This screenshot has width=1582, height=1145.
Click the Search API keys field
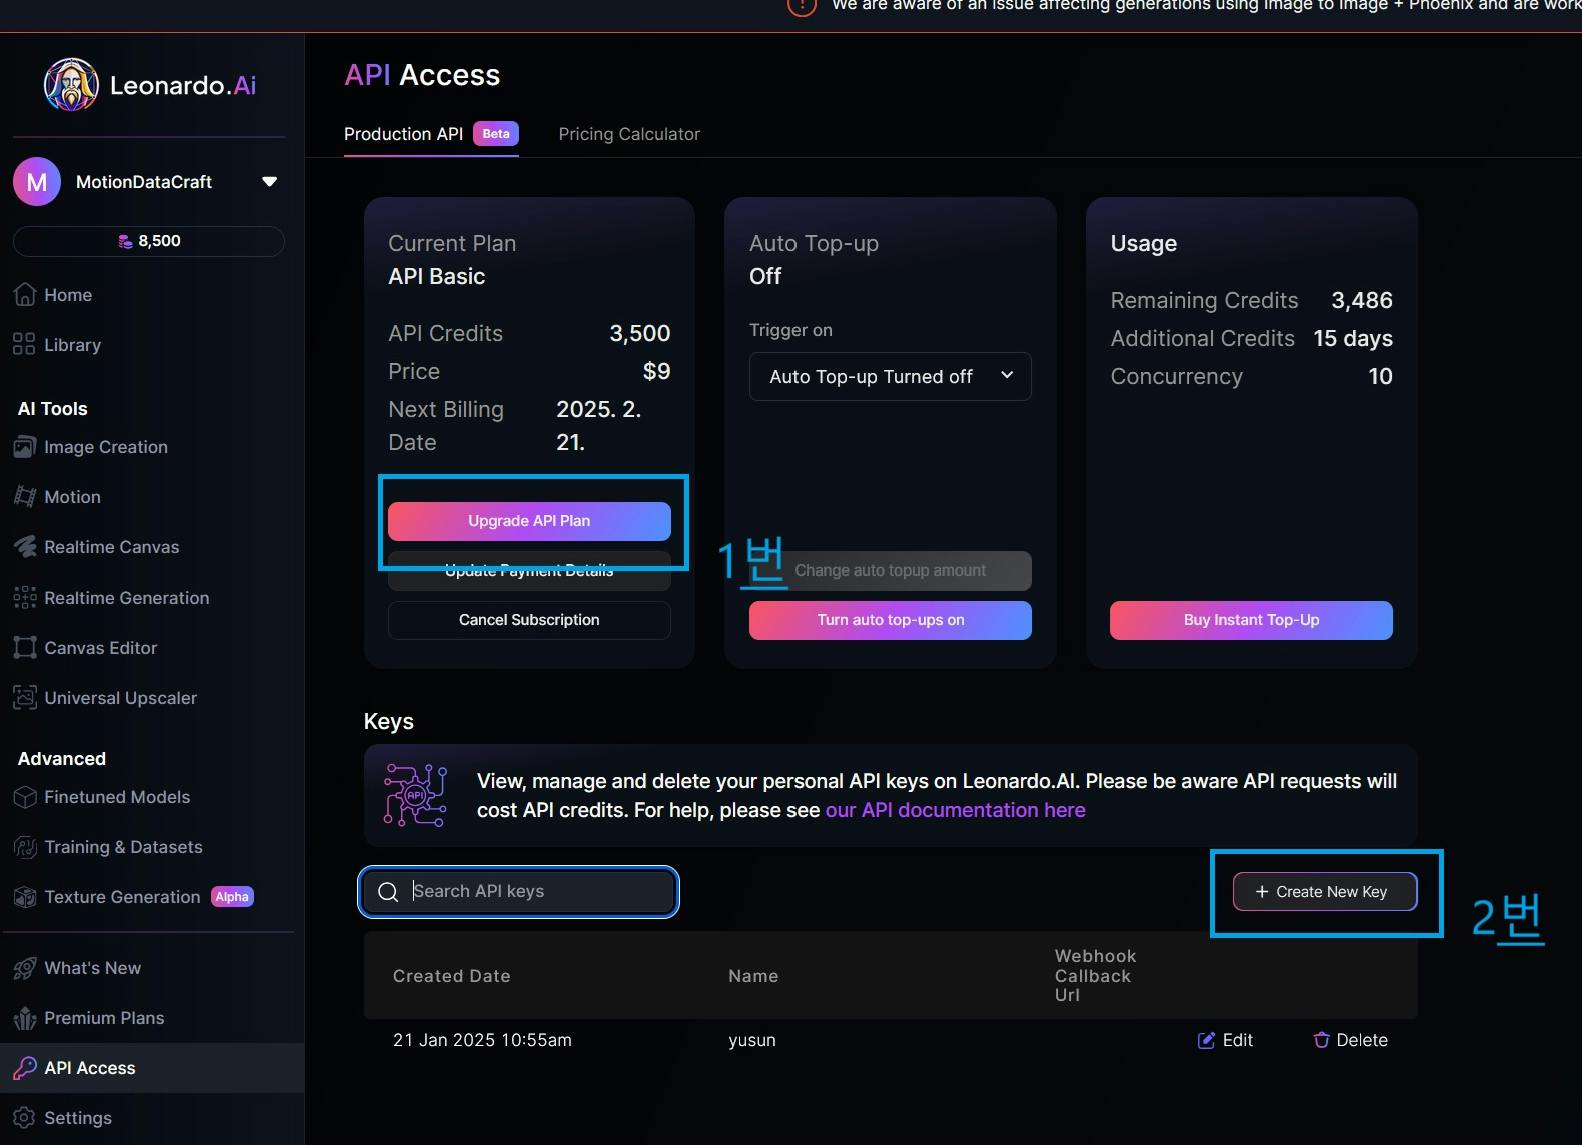click(x=519, y=892)
